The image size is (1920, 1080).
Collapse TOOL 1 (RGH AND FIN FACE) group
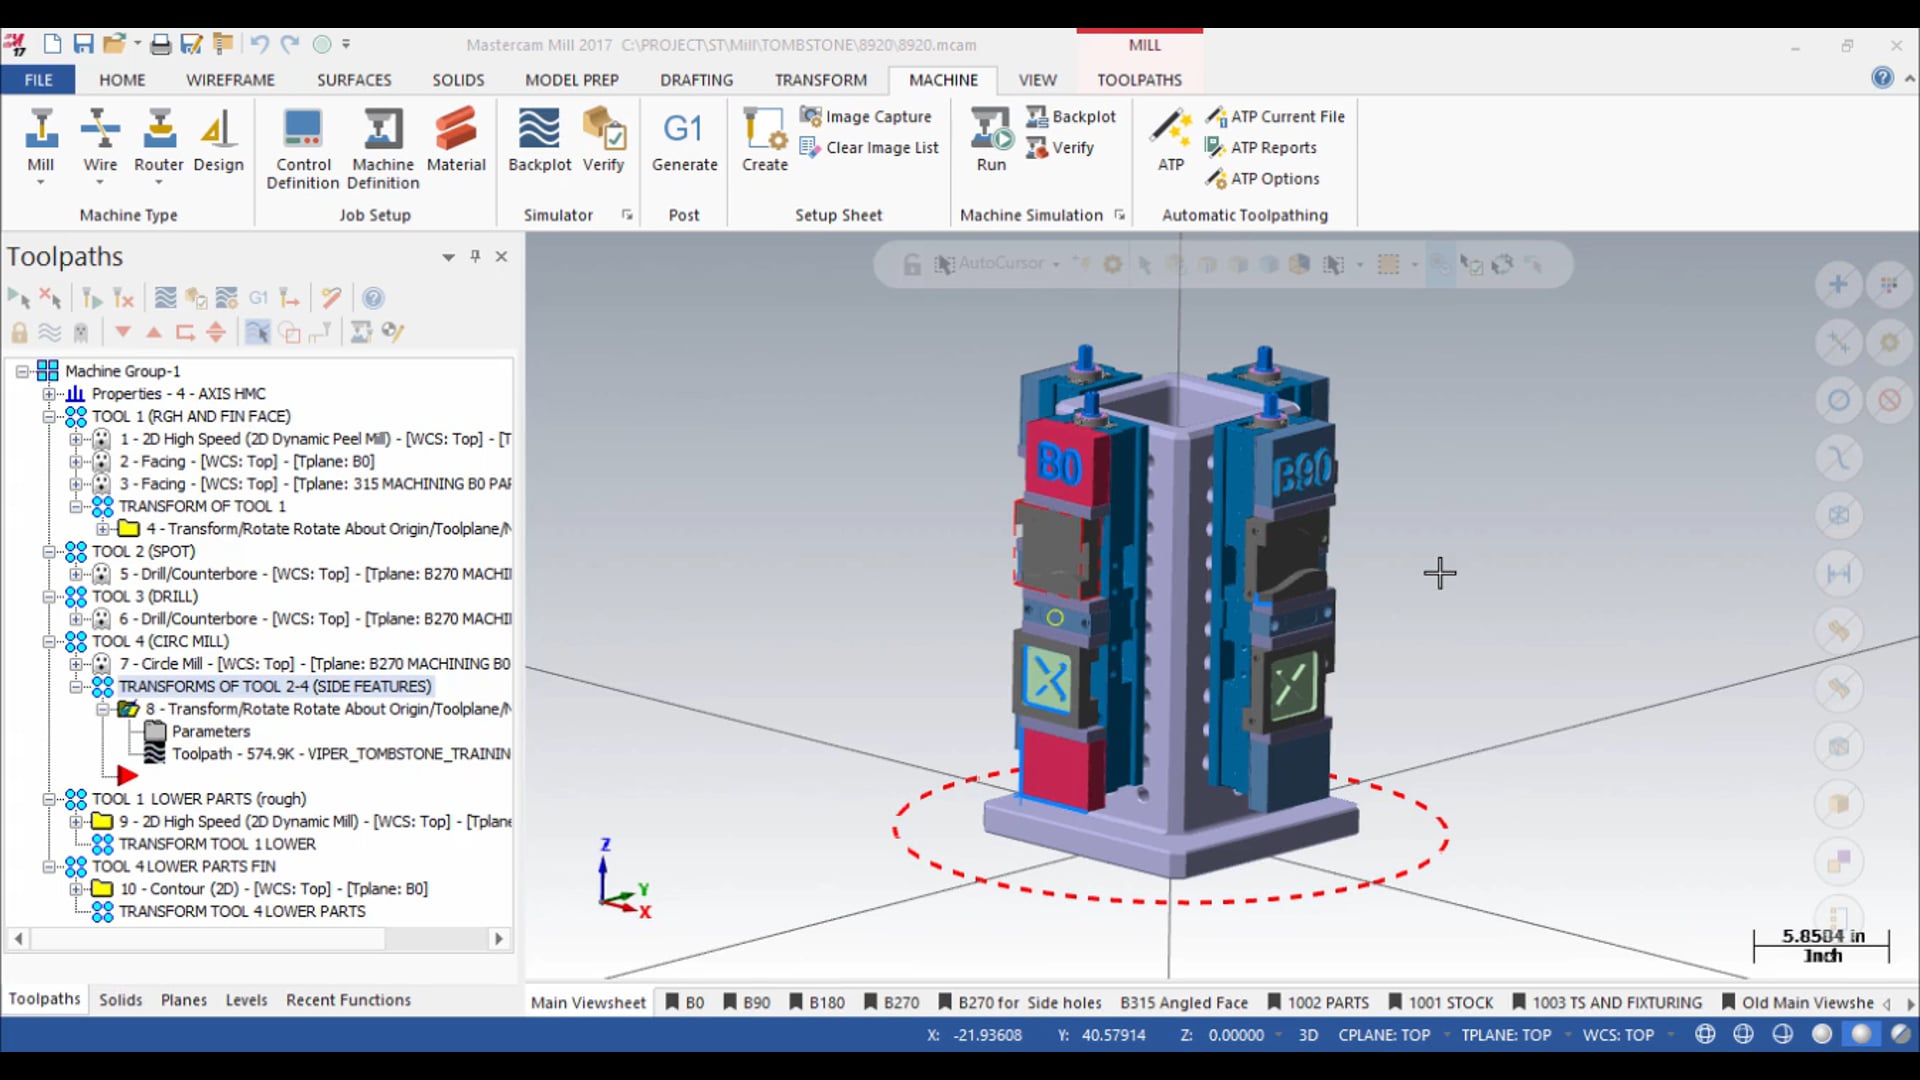[48, 416]
